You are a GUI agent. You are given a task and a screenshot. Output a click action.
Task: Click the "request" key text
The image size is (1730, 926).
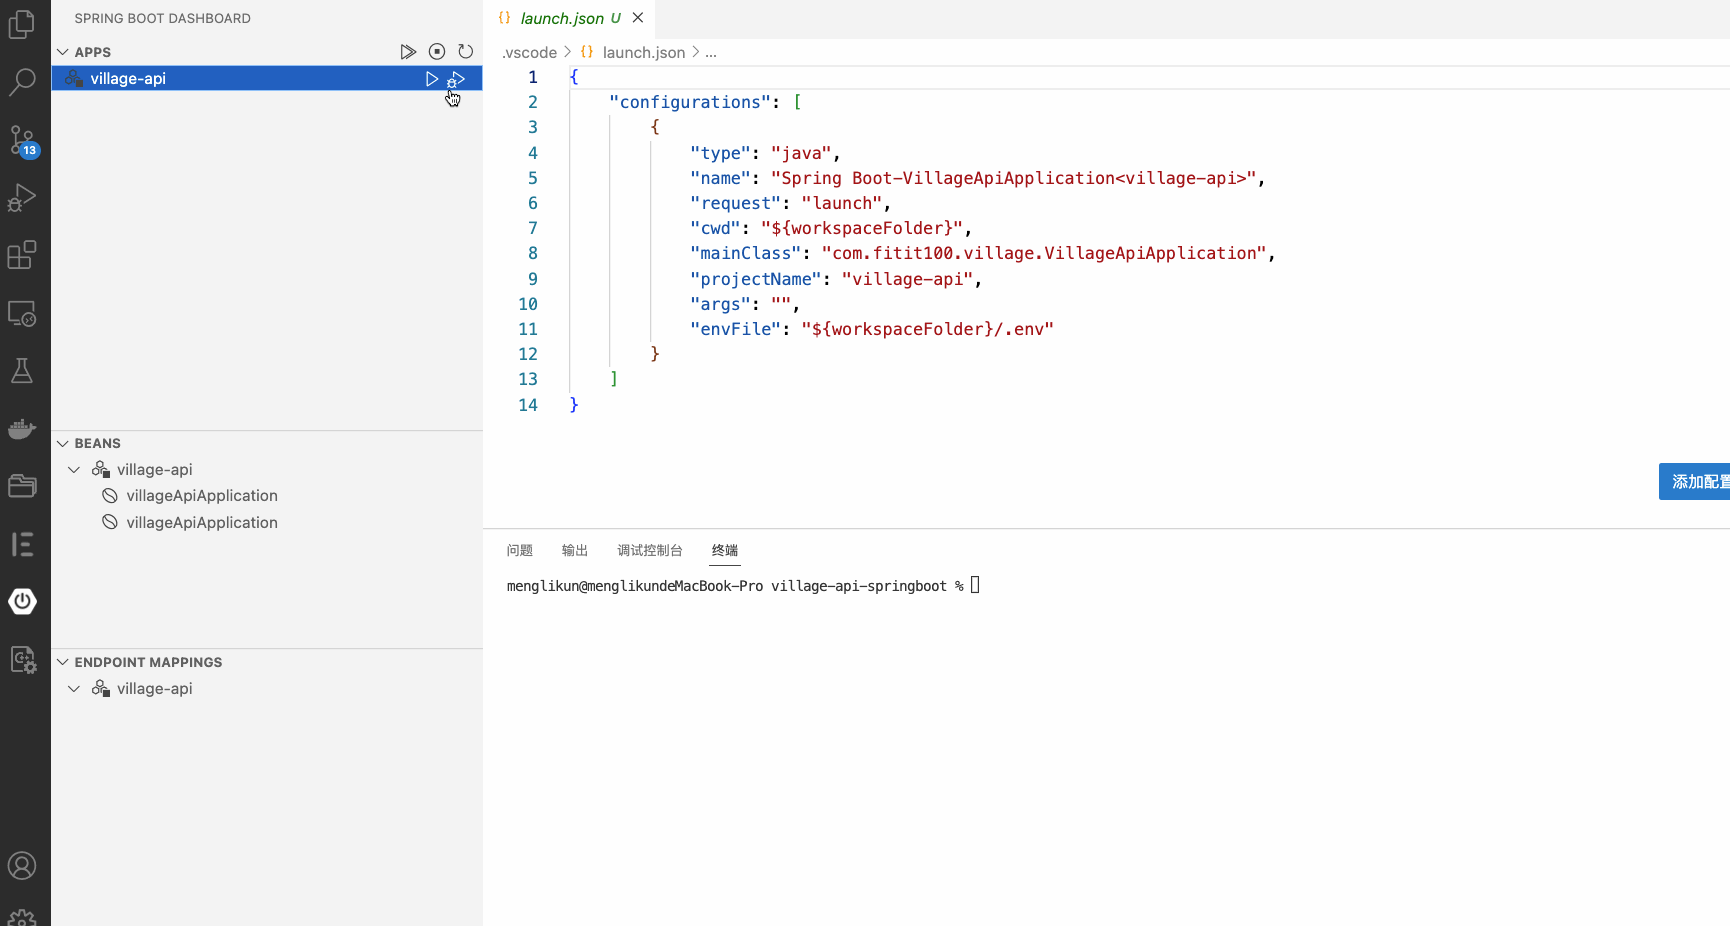[735, 203]
